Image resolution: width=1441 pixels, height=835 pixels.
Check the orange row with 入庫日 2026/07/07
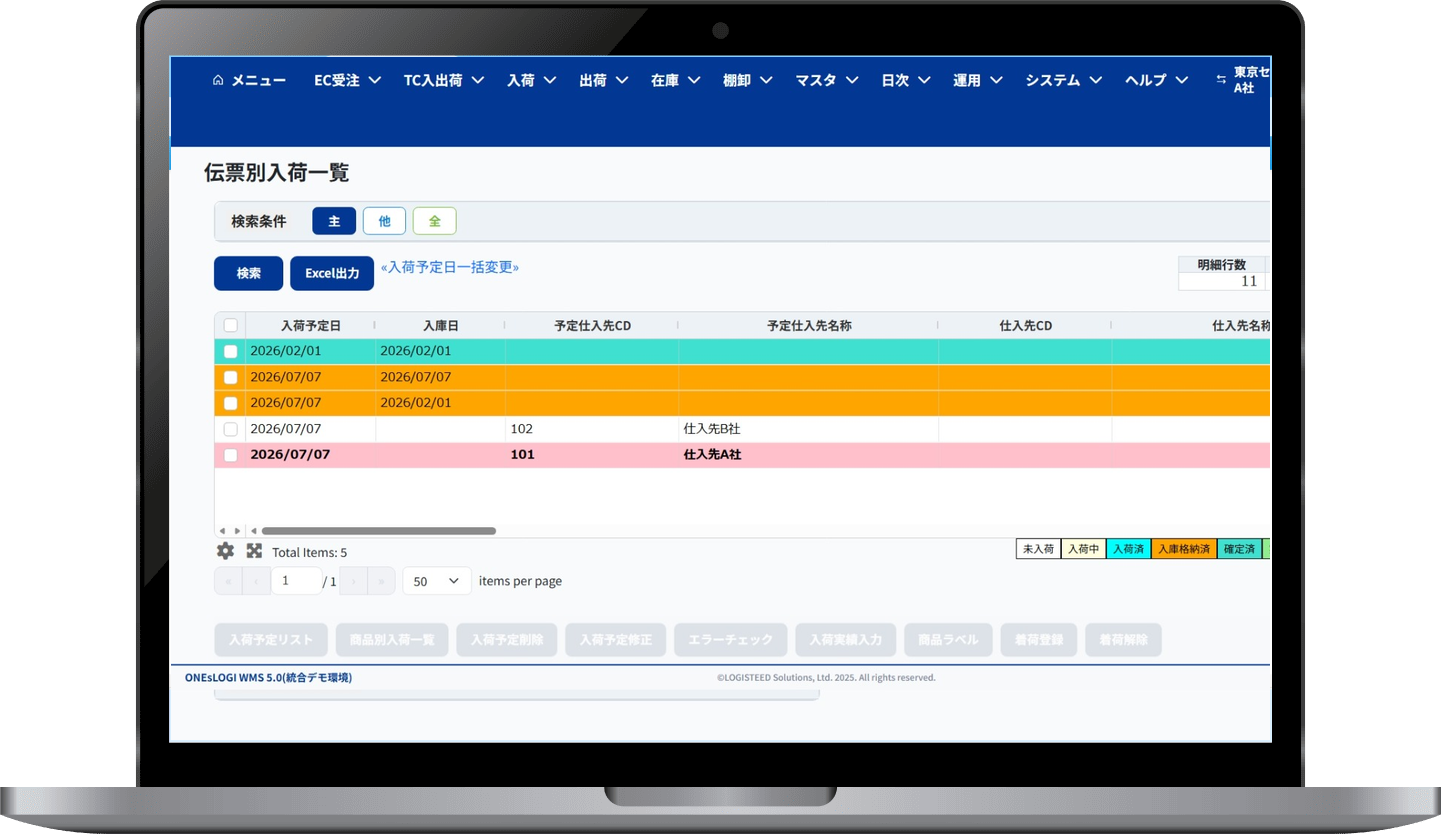point(231,377)
